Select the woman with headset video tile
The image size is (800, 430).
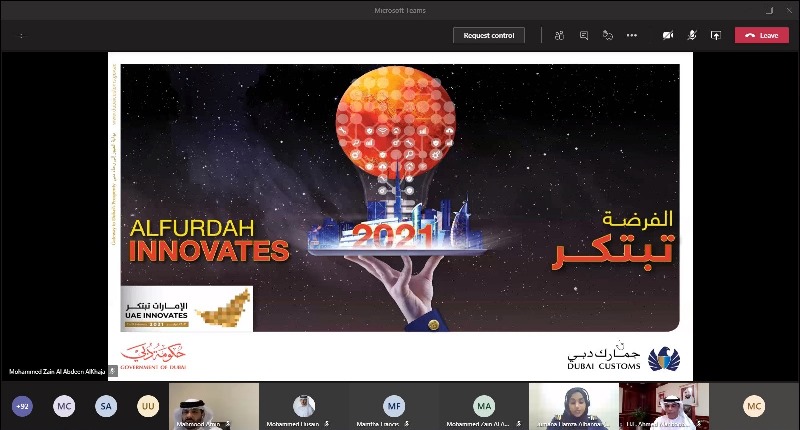click(x=574, y=406)
